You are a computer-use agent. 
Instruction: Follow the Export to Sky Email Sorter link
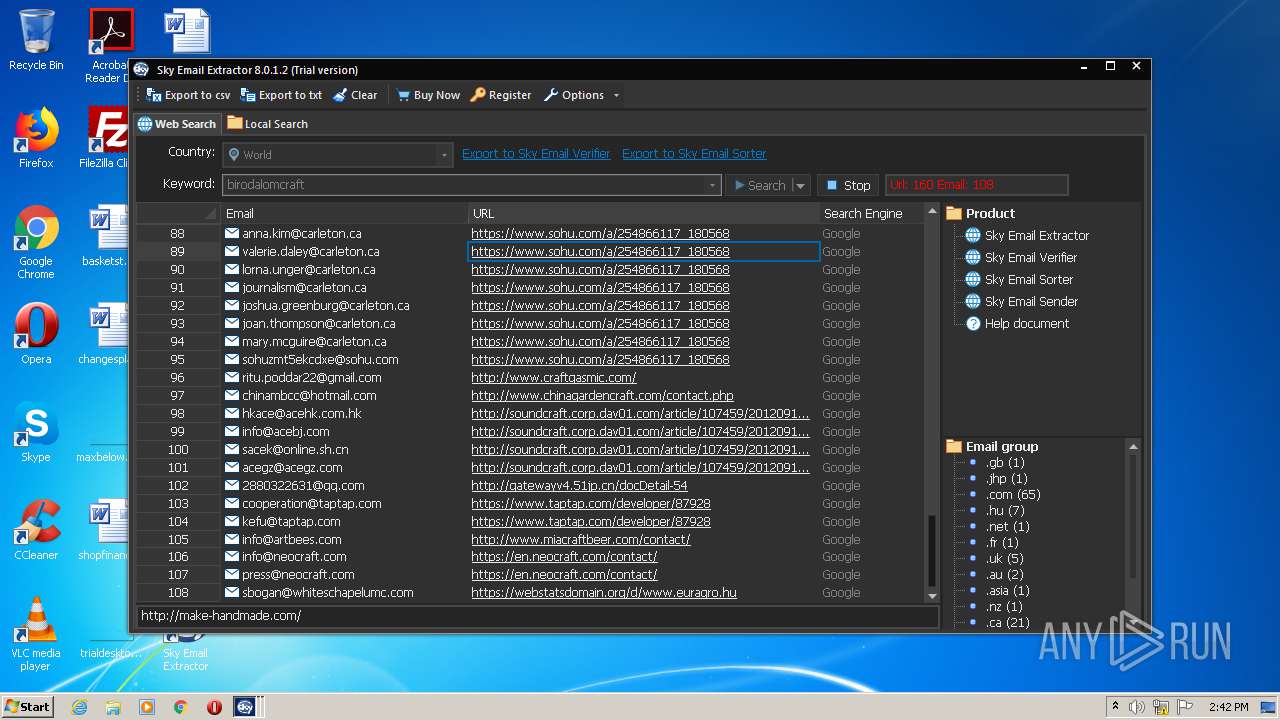coord(694,153)
